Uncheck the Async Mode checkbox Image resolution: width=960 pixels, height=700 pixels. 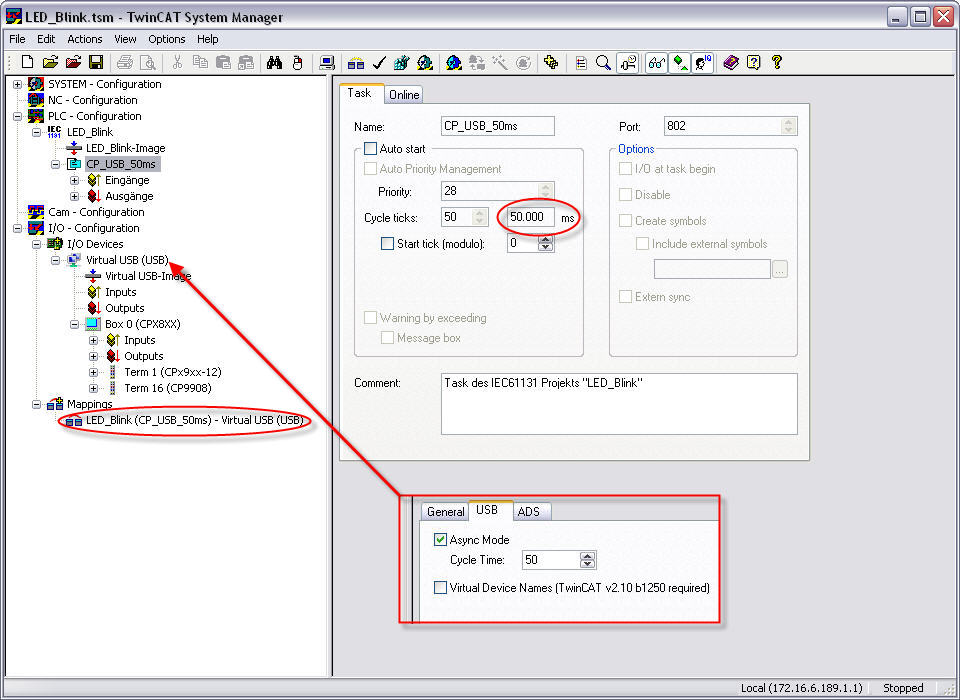(440, 540)
